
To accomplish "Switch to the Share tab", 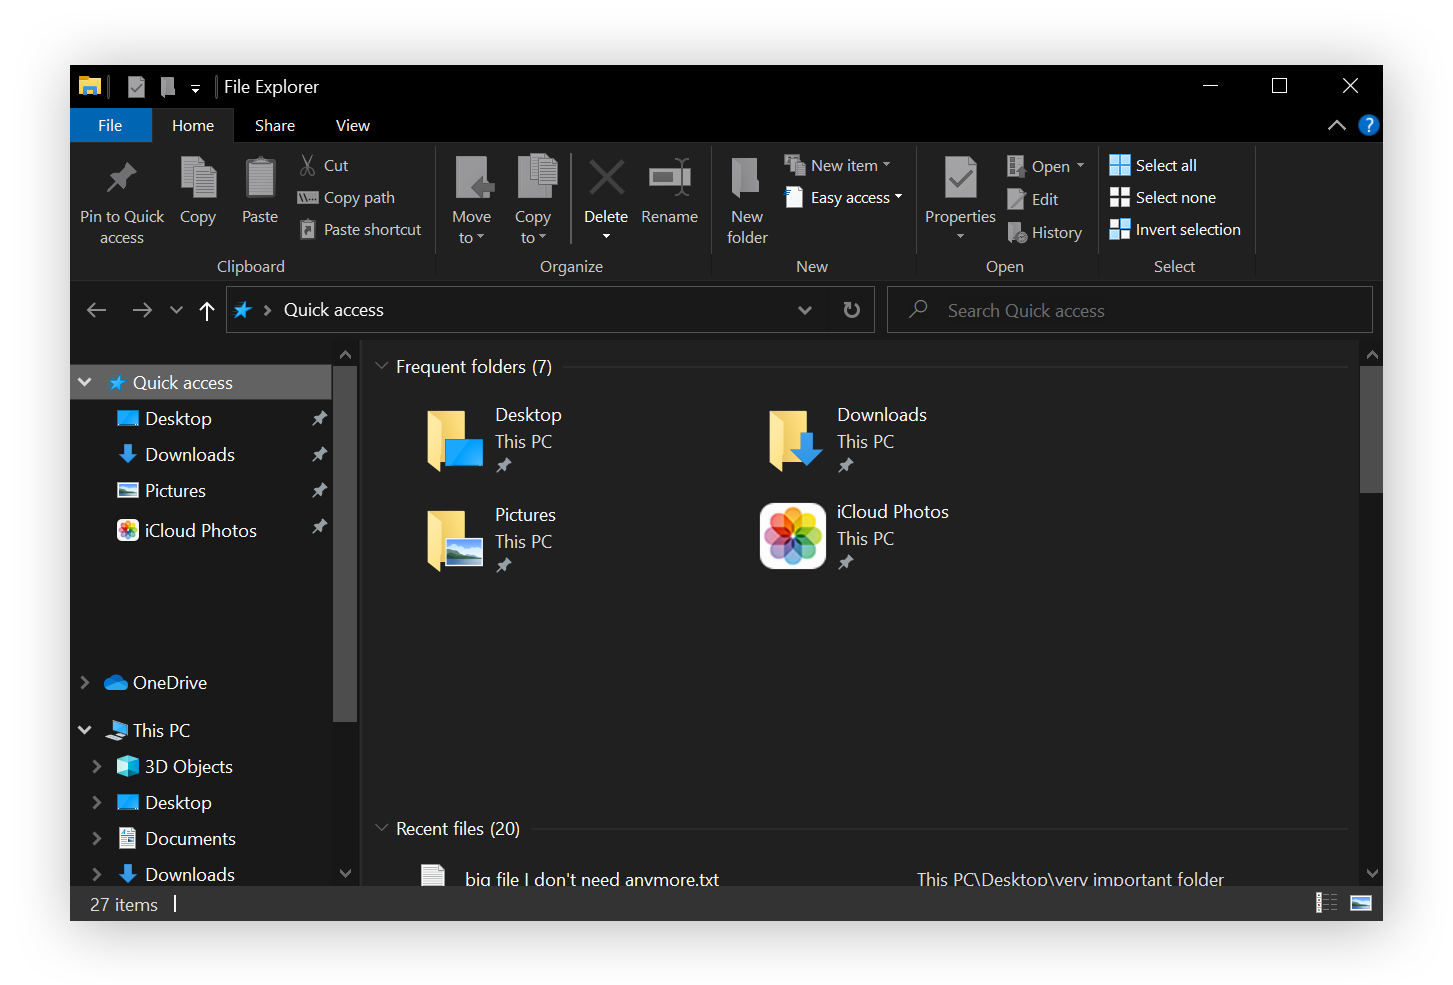I will [x=275, y=125].
